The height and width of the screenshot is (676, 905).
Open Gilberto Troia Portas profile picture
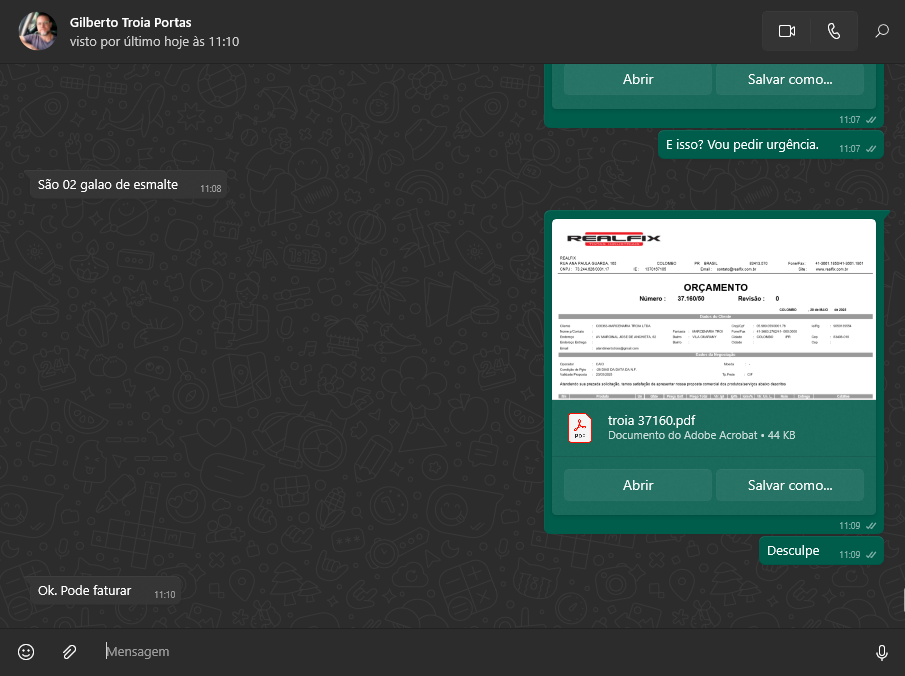point(38,31)
